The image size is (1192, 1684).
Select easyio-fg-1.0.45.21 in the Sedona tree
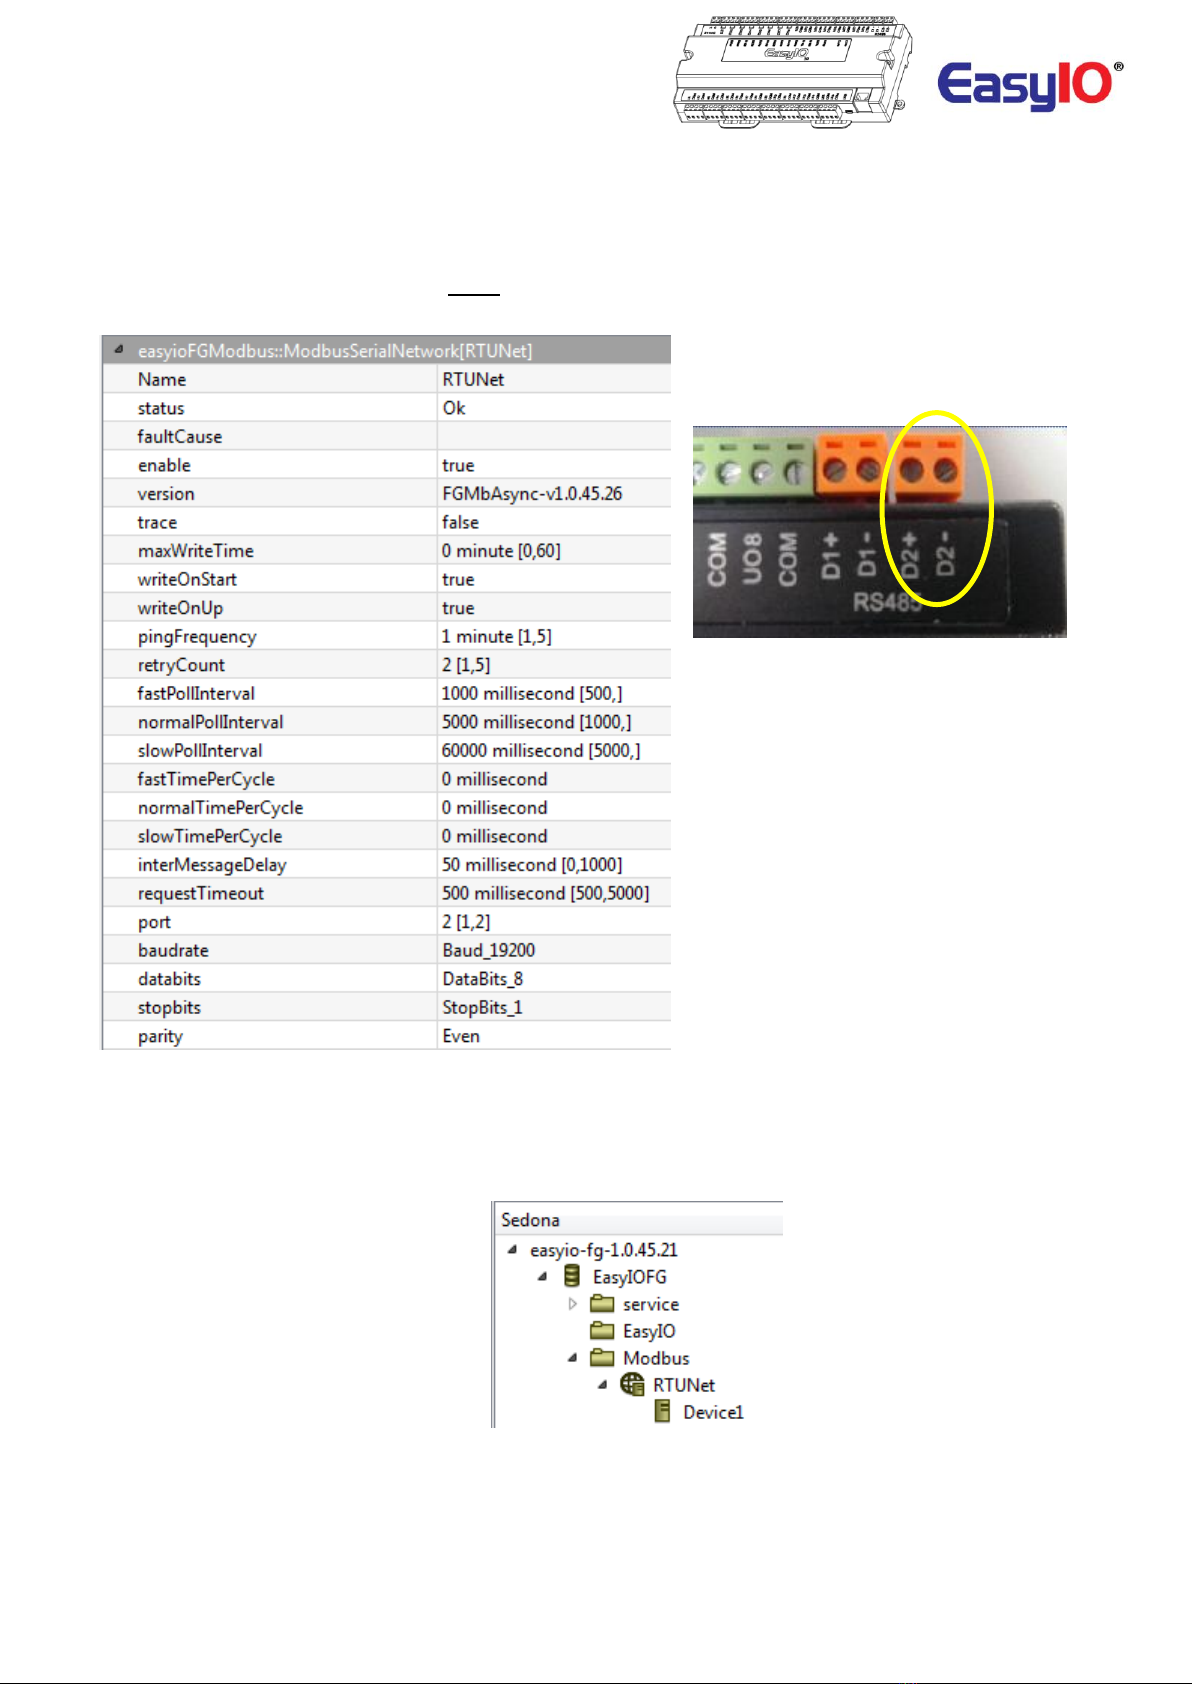tap(604, 1250)
